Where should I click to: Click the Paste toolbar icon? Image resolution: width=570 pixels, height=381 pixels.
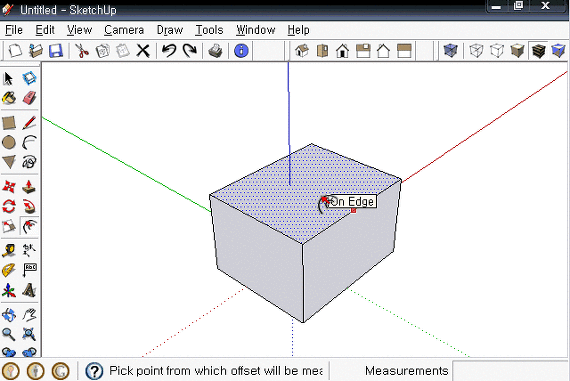pos(123,51)
